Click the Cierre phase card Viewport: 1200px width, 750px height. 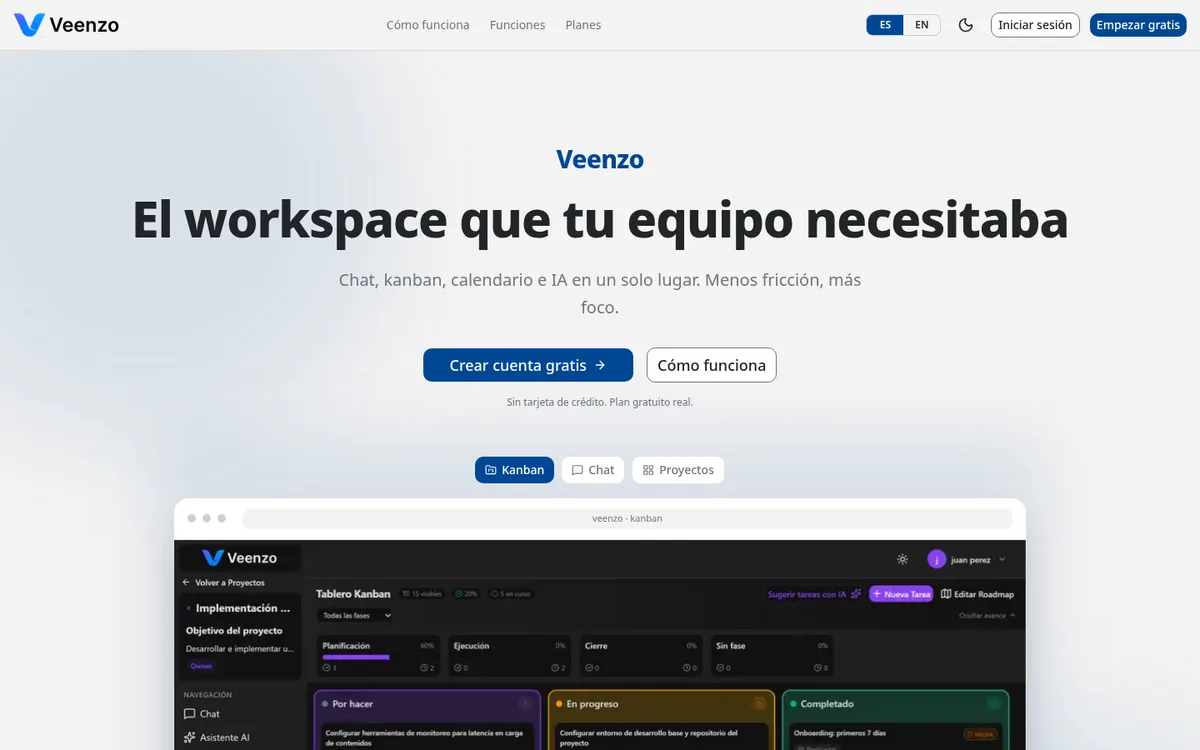641,656
